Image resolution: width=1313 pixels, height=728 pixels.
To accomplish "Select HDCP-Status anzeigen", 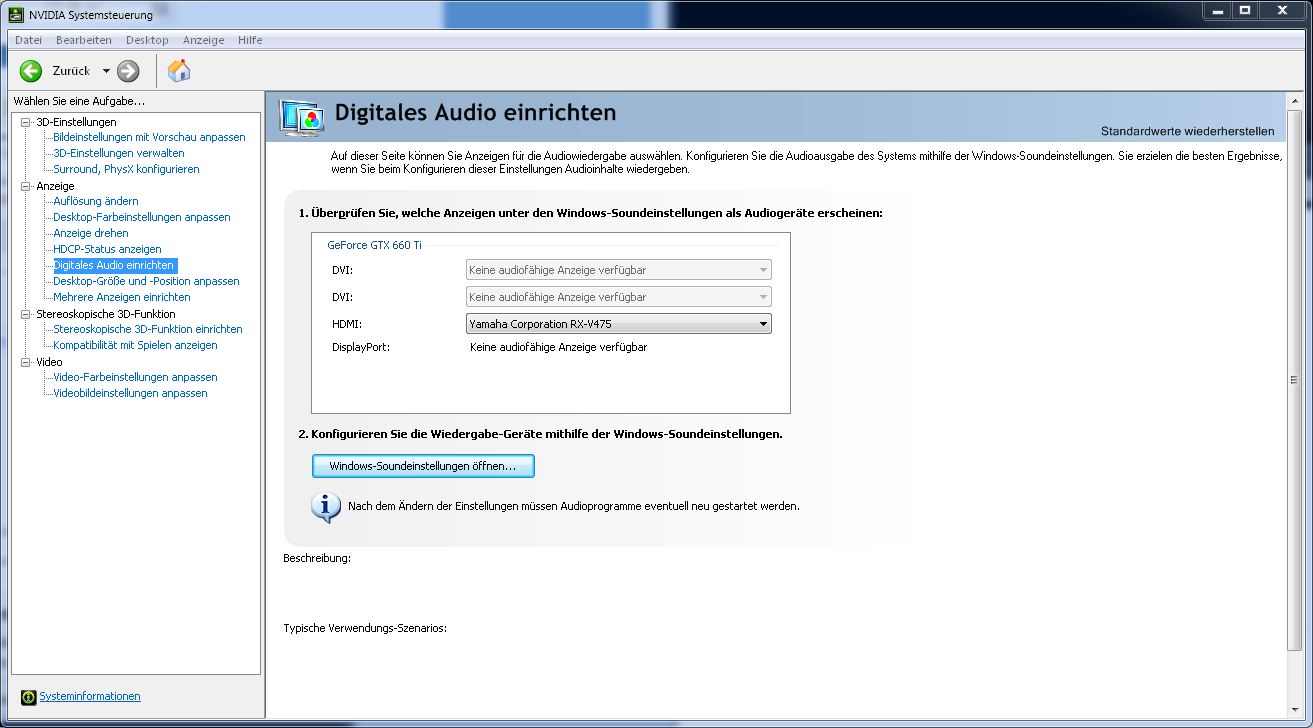I will pos(107,249).
